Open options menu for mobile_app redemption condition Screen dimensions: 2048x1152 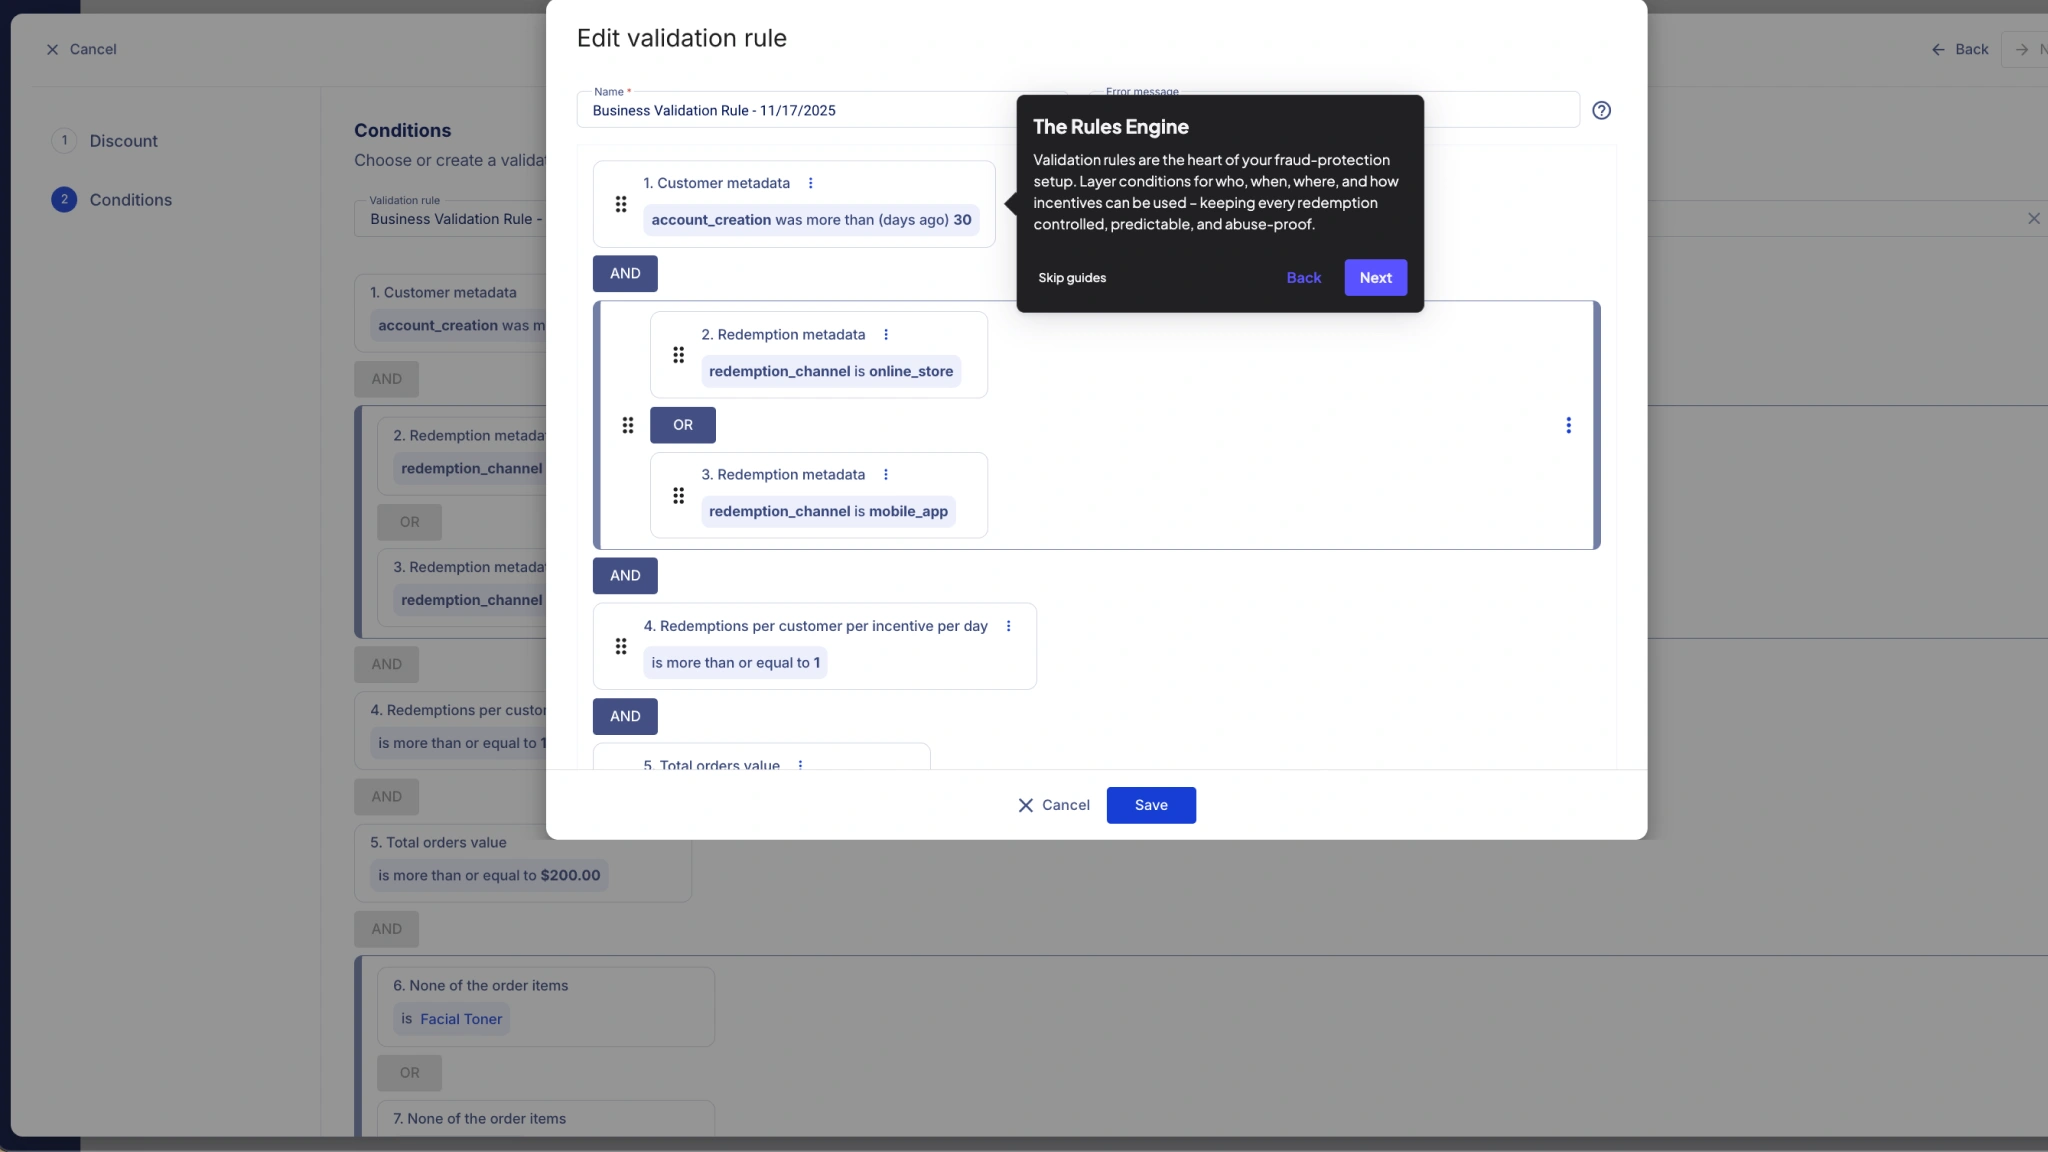[885, 475]
